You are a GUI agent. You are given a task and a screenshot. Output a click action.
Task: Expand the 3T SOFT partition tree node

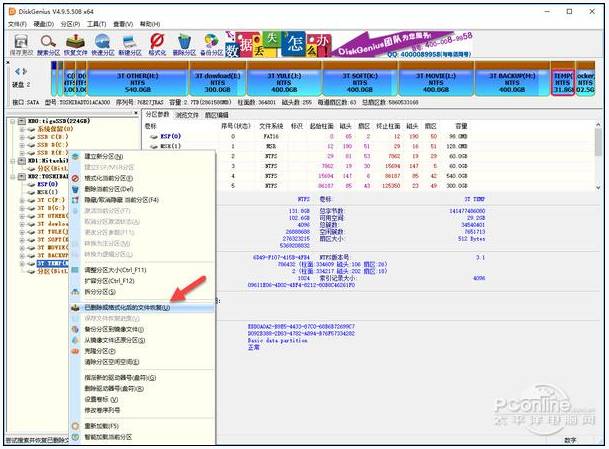[22, 240]
